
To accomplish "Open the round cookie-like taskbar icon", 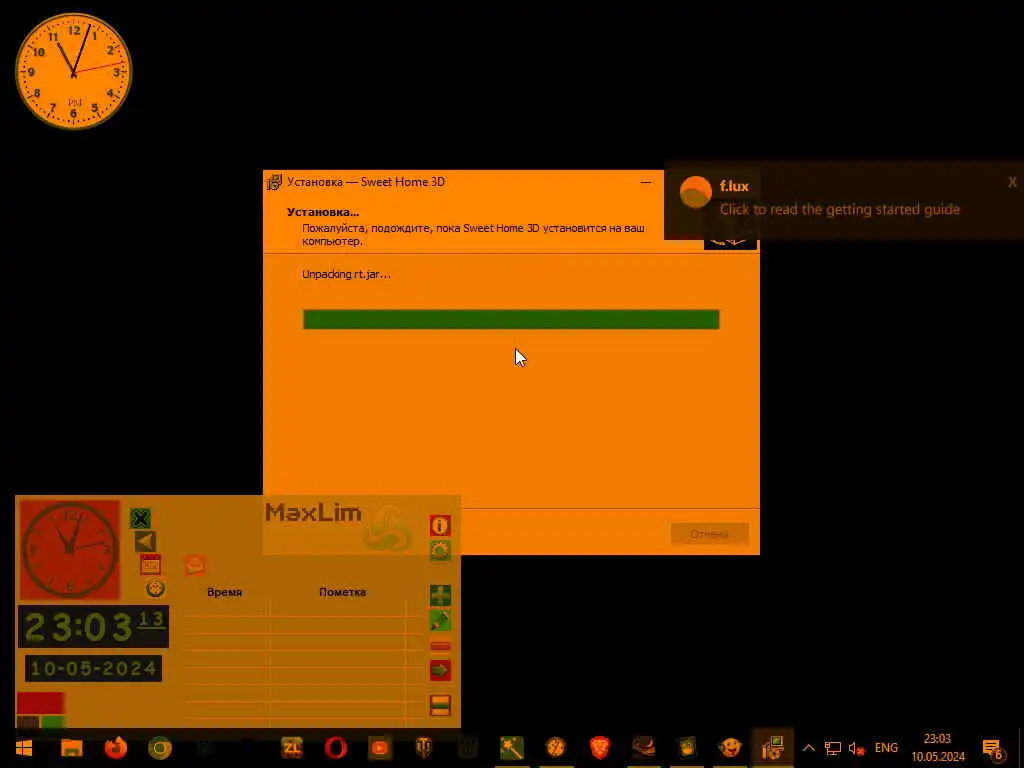I will point(556,747).
